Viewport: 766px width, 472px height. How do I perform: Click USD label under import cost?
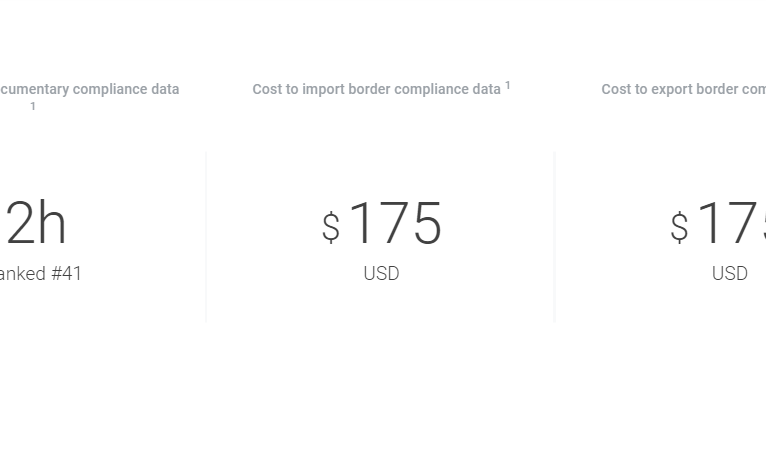click(381, 274)
